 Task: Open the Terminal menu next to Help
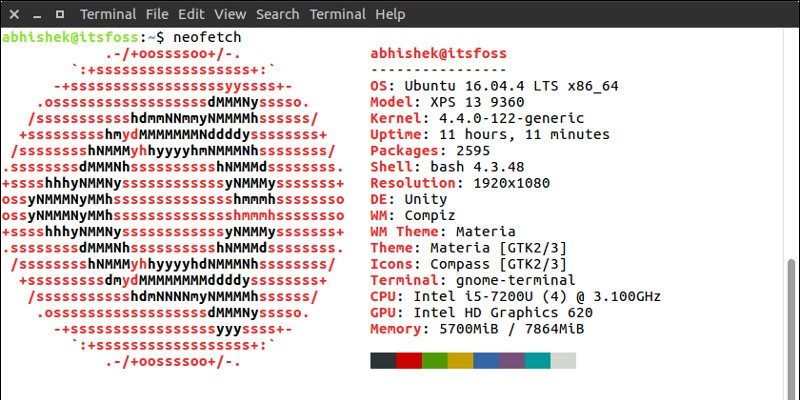coord(337,14)
